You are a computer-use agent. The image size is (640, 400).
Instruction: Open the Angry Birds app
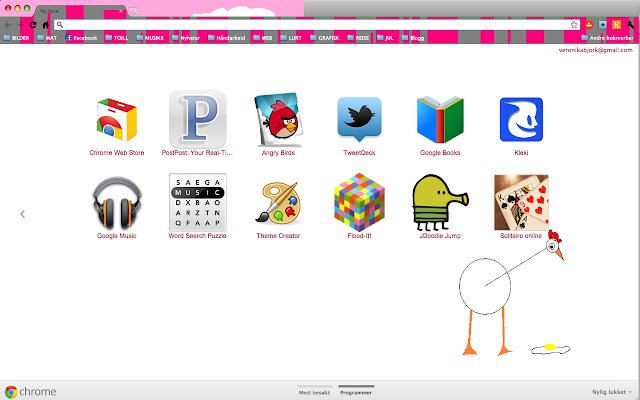(x=278, y=120)
